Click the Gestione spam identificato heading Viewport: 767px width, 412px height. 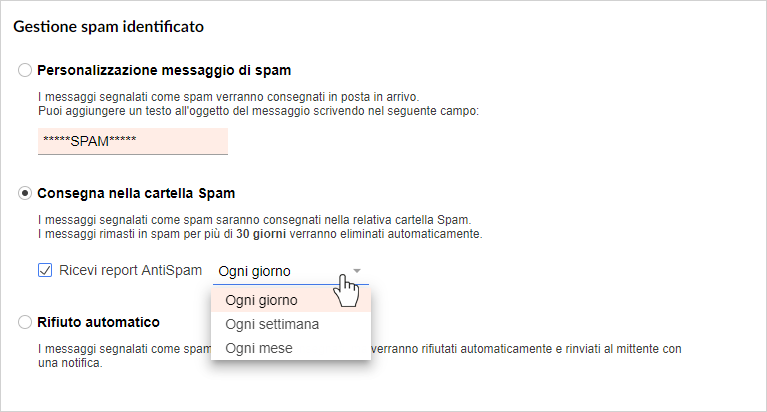(x=109, y=26)
